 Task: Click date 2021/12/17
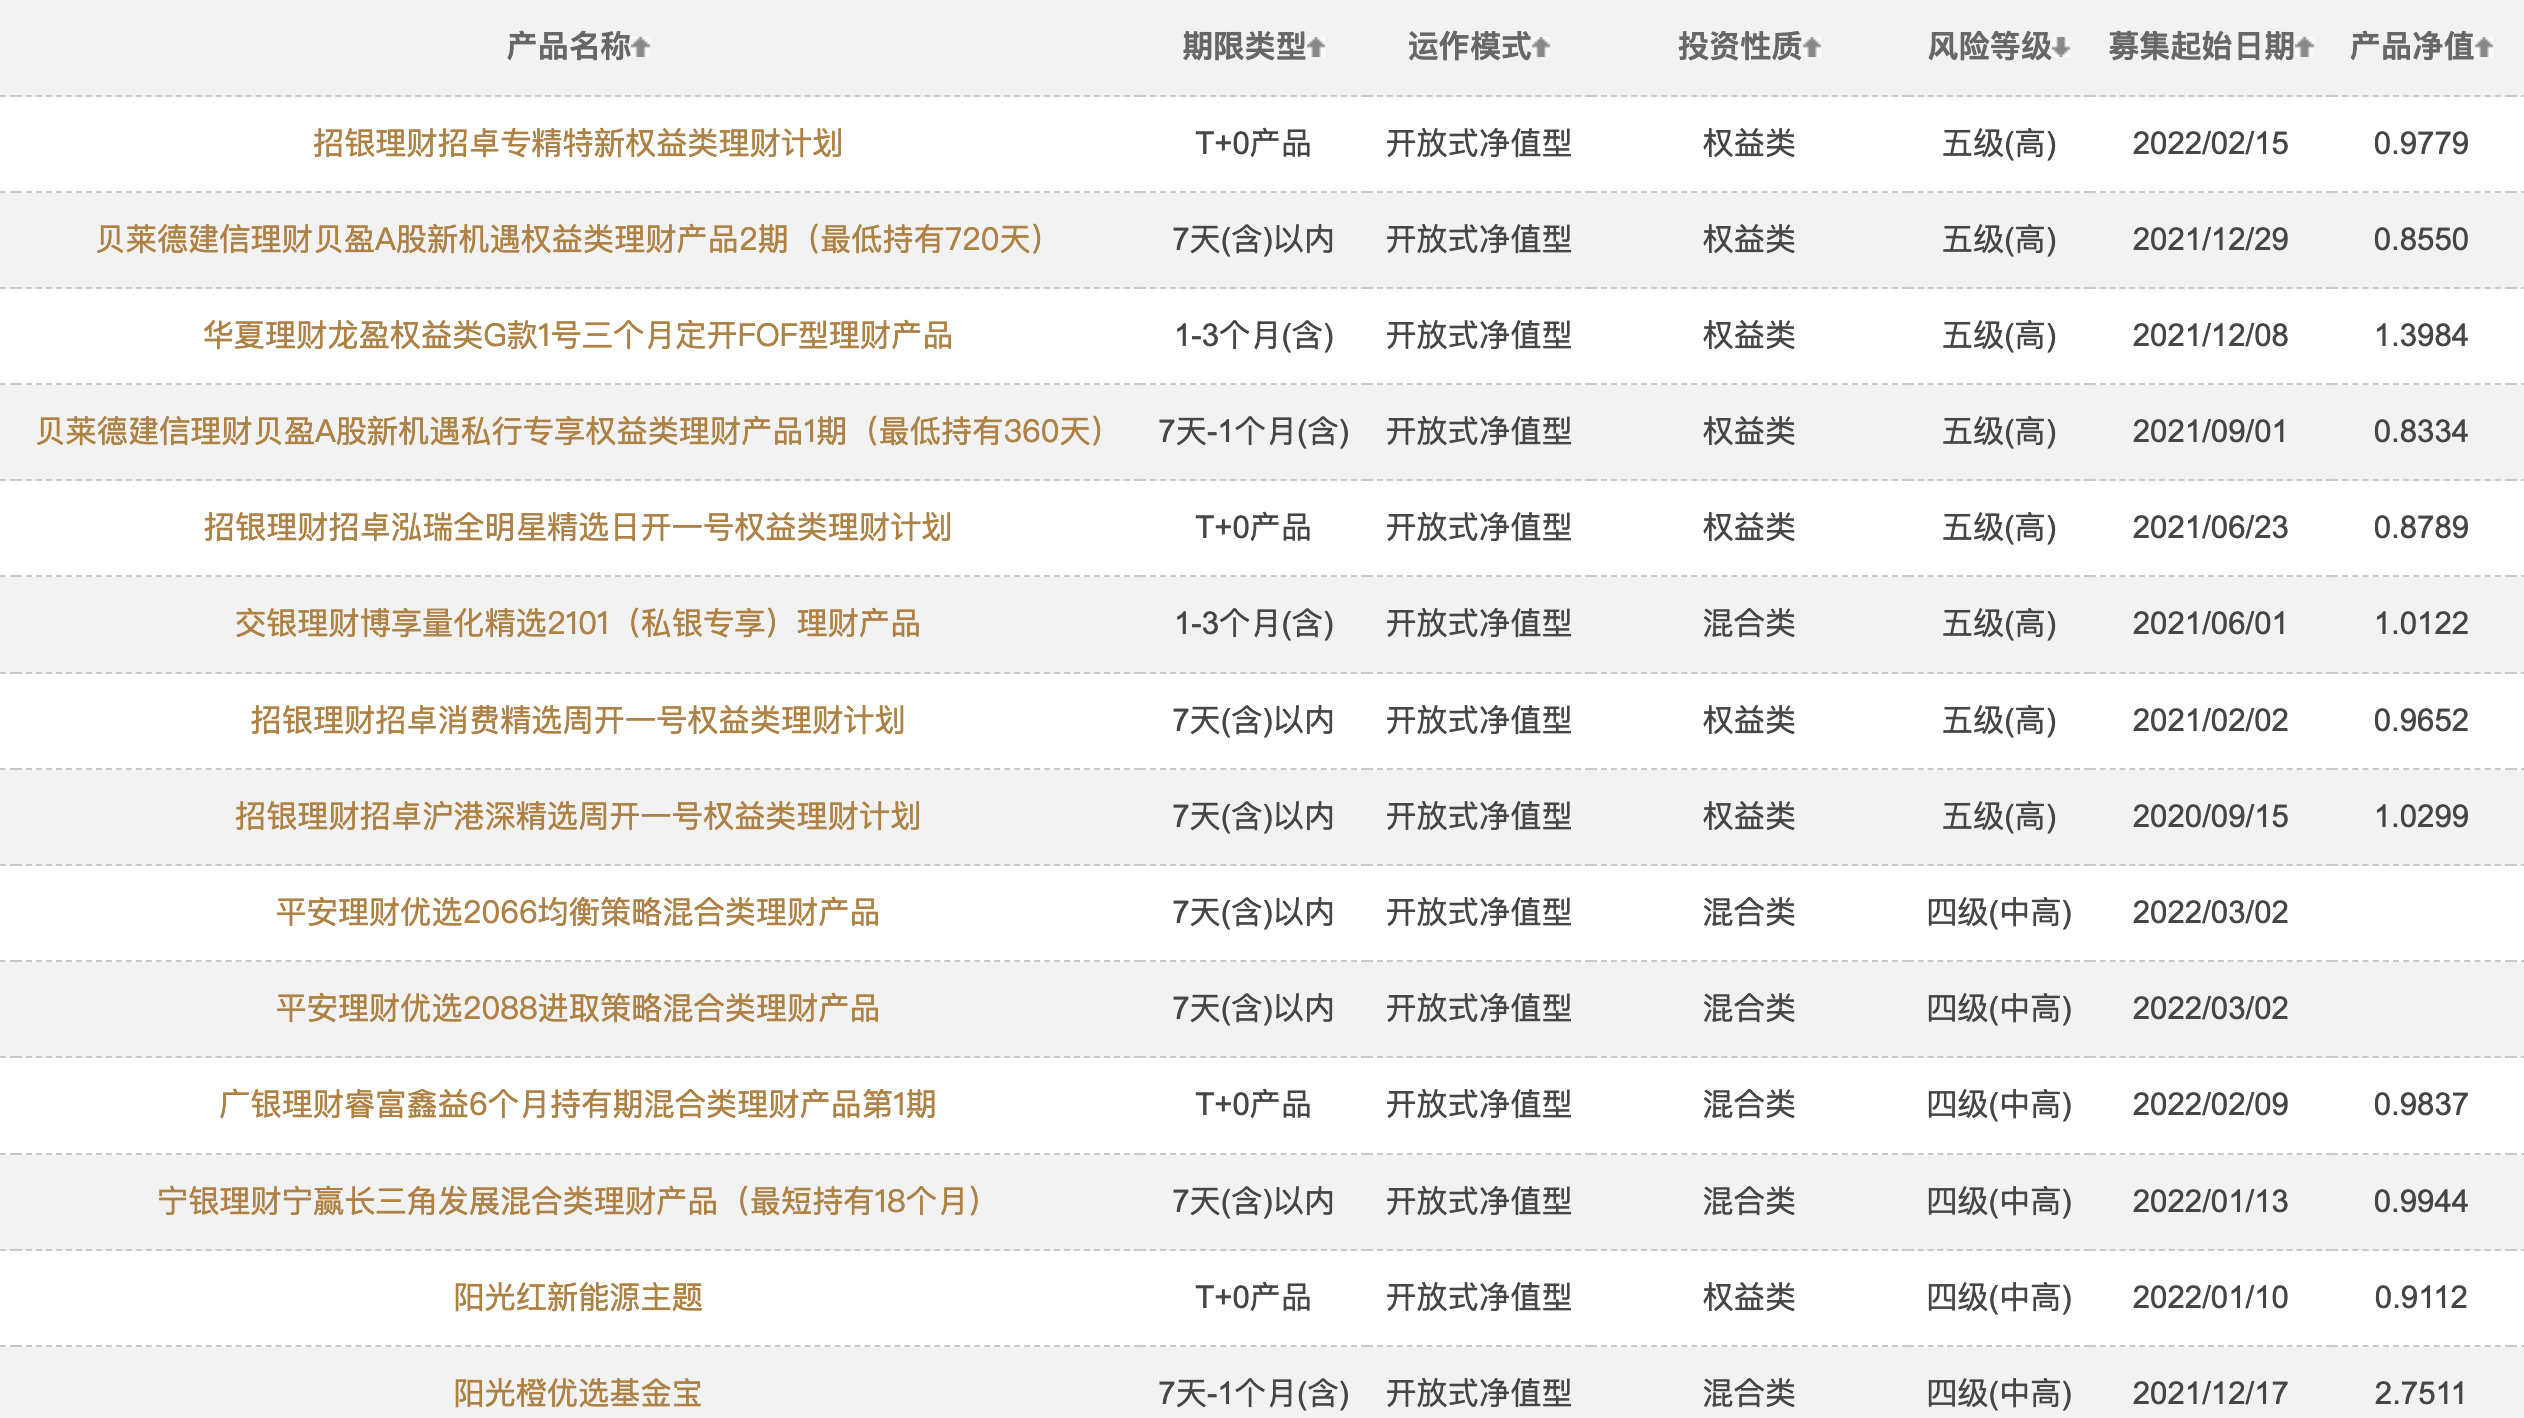pyautogui.click(x=2210, y=1393)
